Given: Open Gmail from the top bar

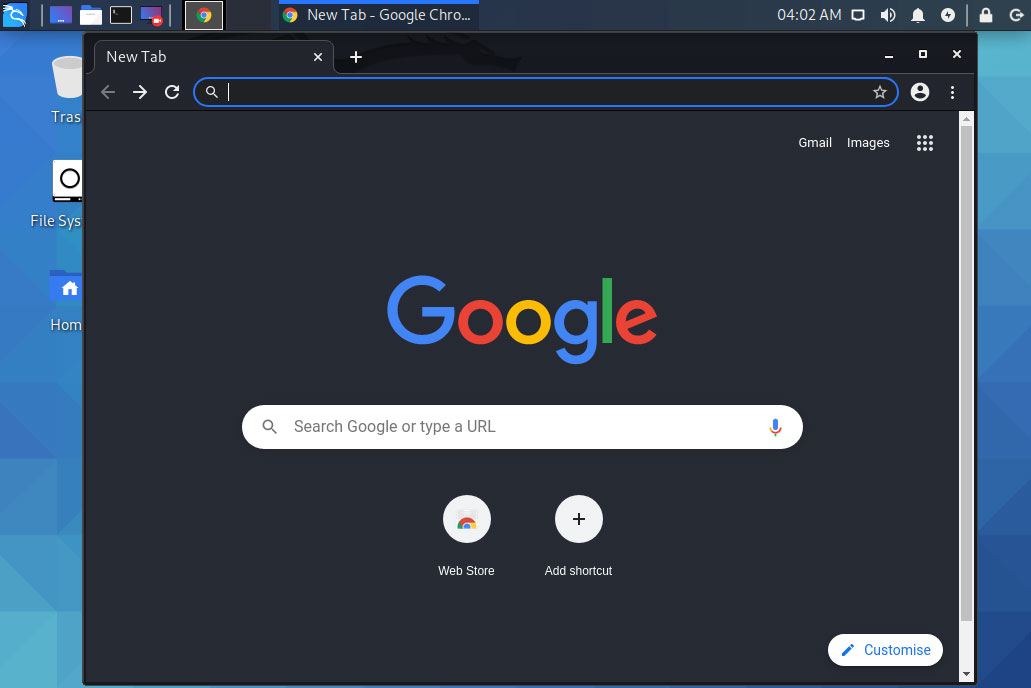Looking at the screenshot, I should click(815, 142).
